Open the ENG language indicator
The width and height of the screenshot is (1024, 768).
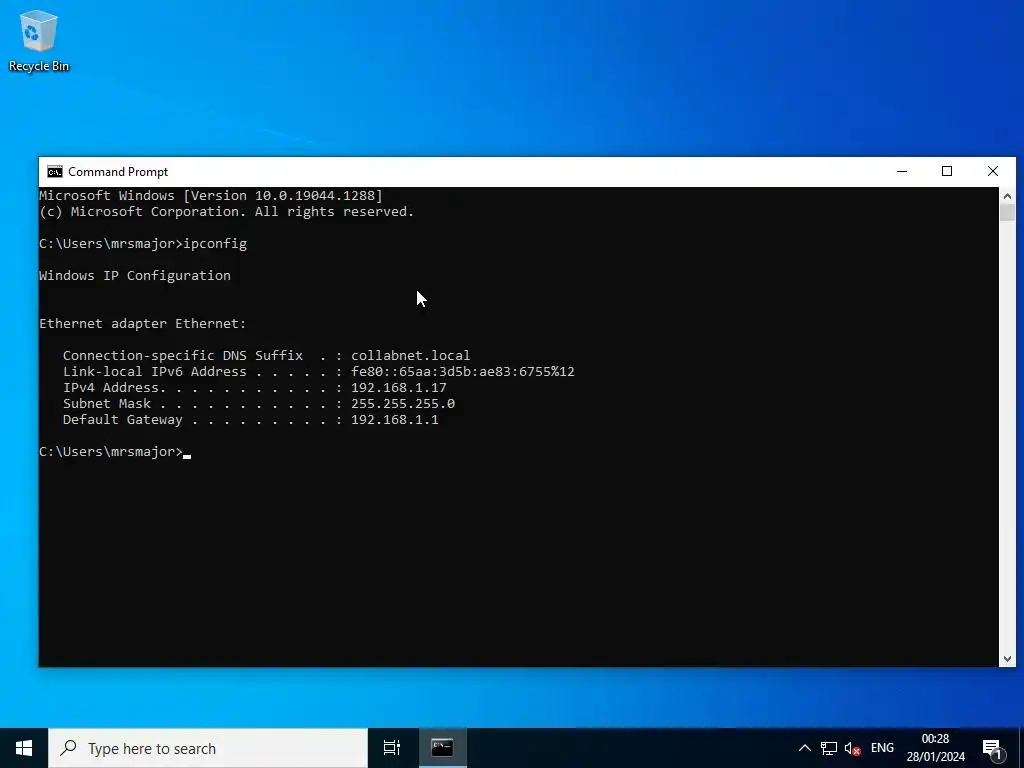882,748
